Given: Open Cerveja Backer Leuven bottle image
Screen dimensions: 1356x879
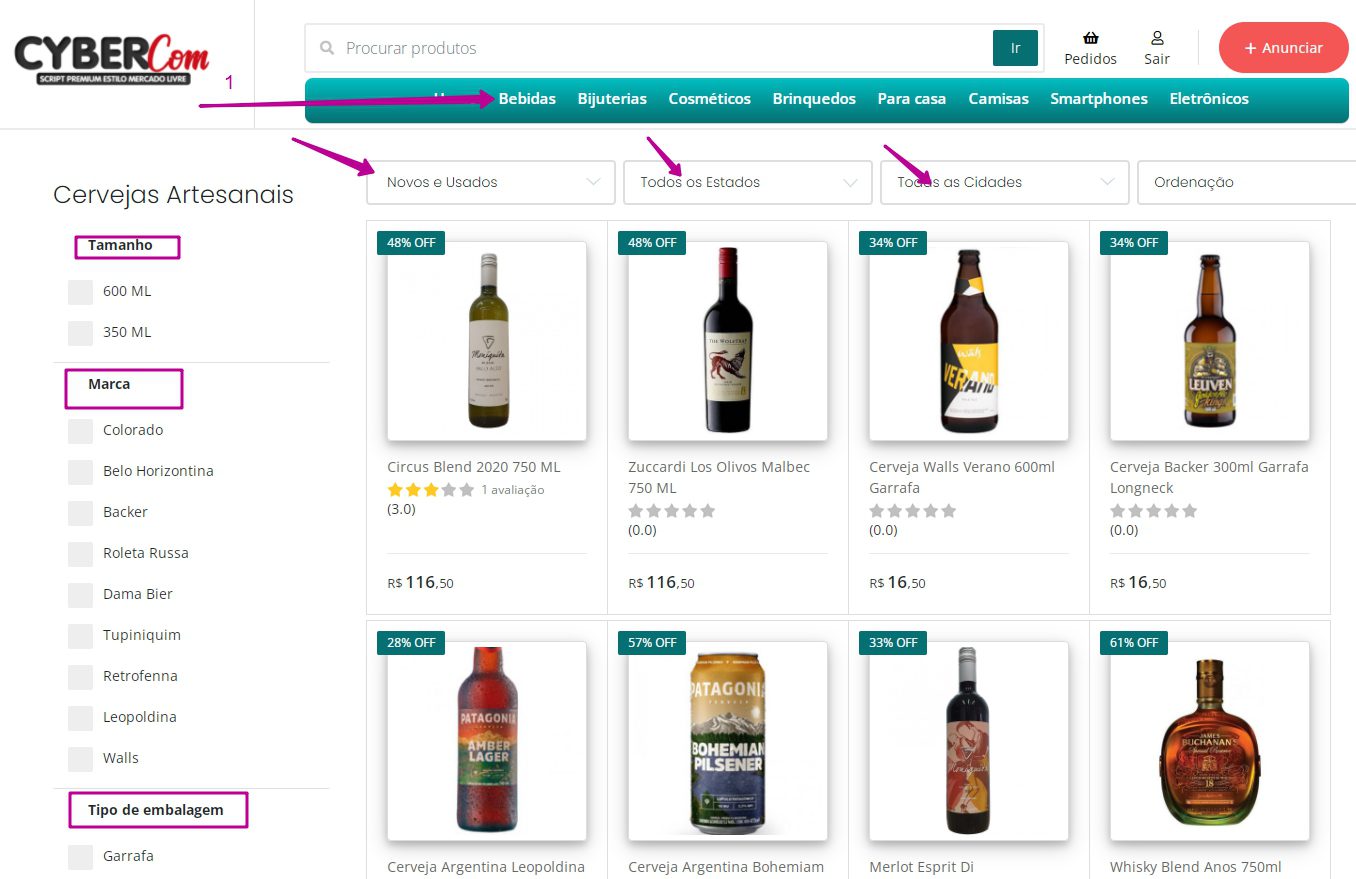Looking at the screenshot, I should [1210, 341].
